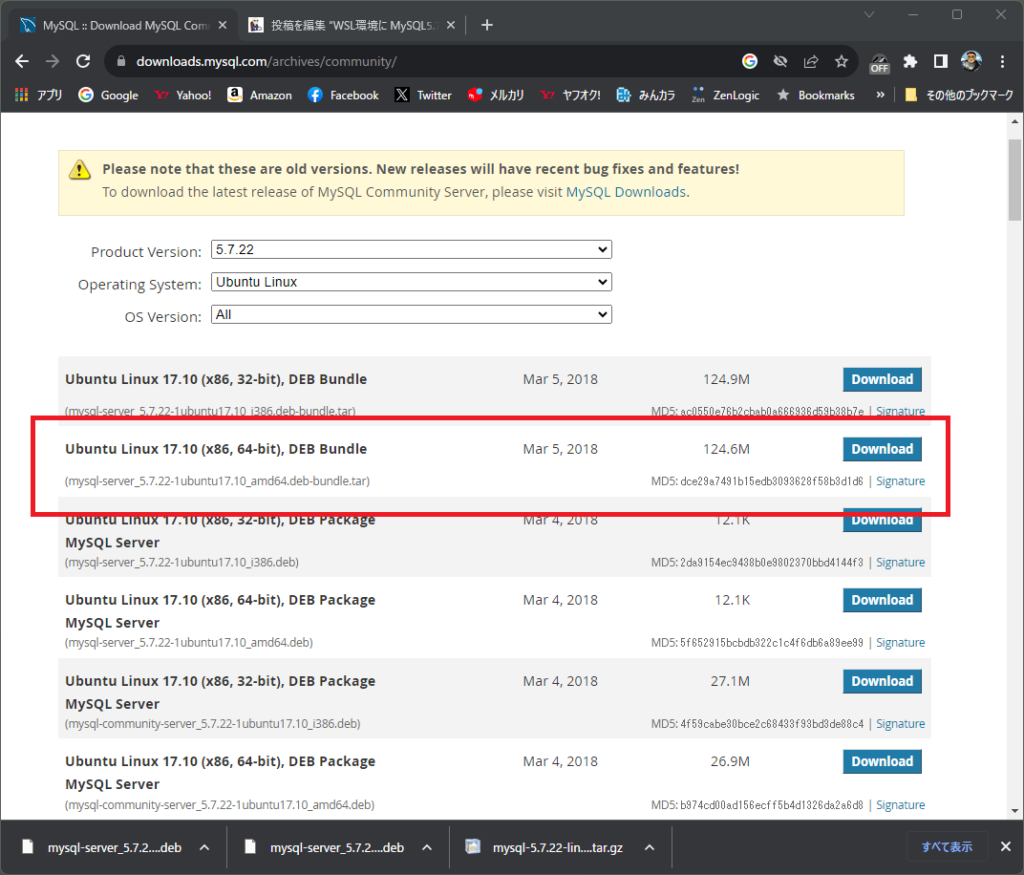Open Signature for community-server amd64.deb

coord(900,804)
